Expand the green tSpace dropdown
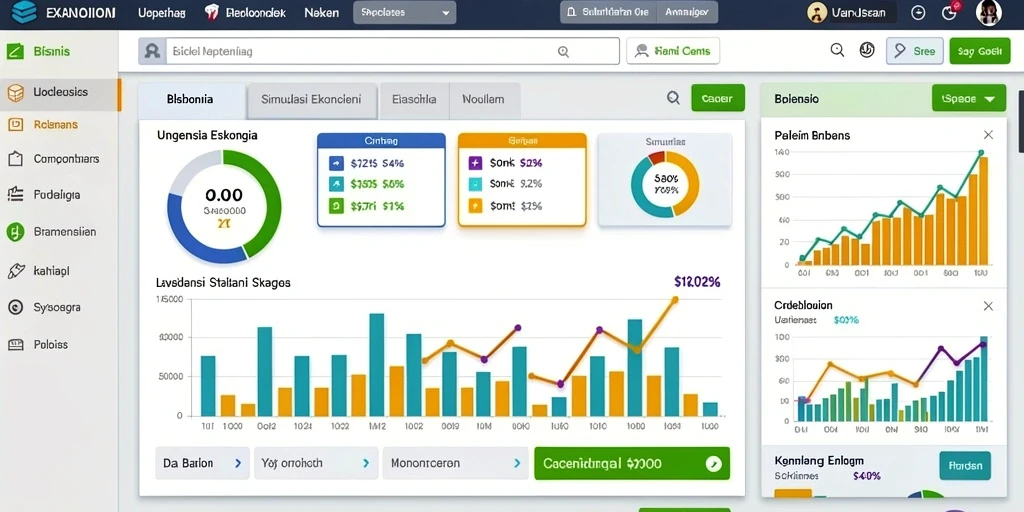The image size is (1024, 512). 968,99
